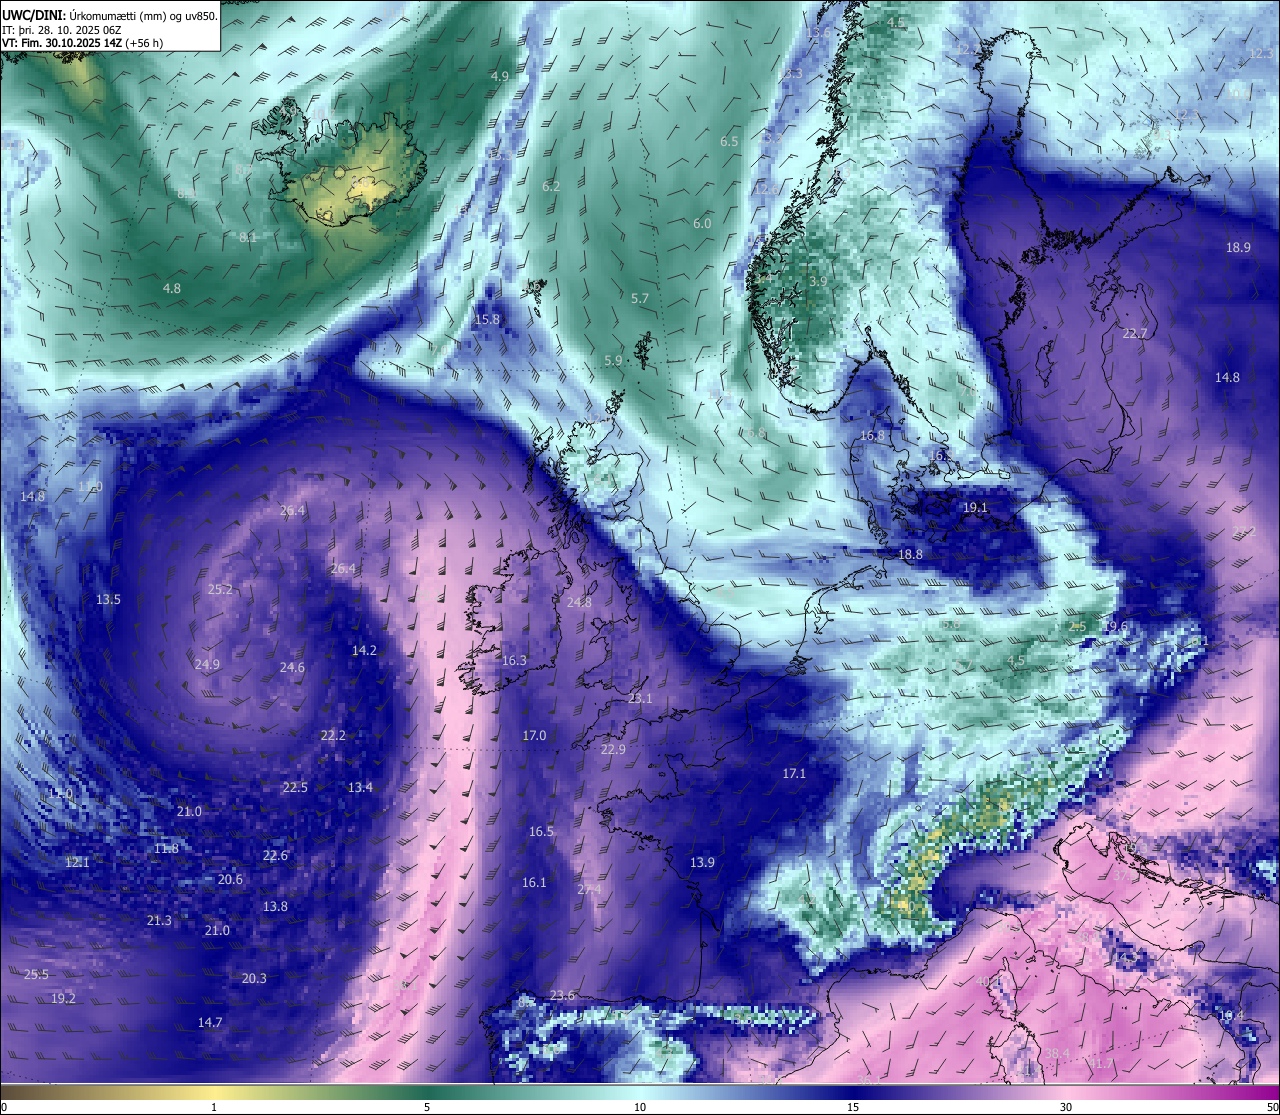This screenshot has height=1115, width=1280.
Task: Click the map value 17.0
Action: click(534, 735)
